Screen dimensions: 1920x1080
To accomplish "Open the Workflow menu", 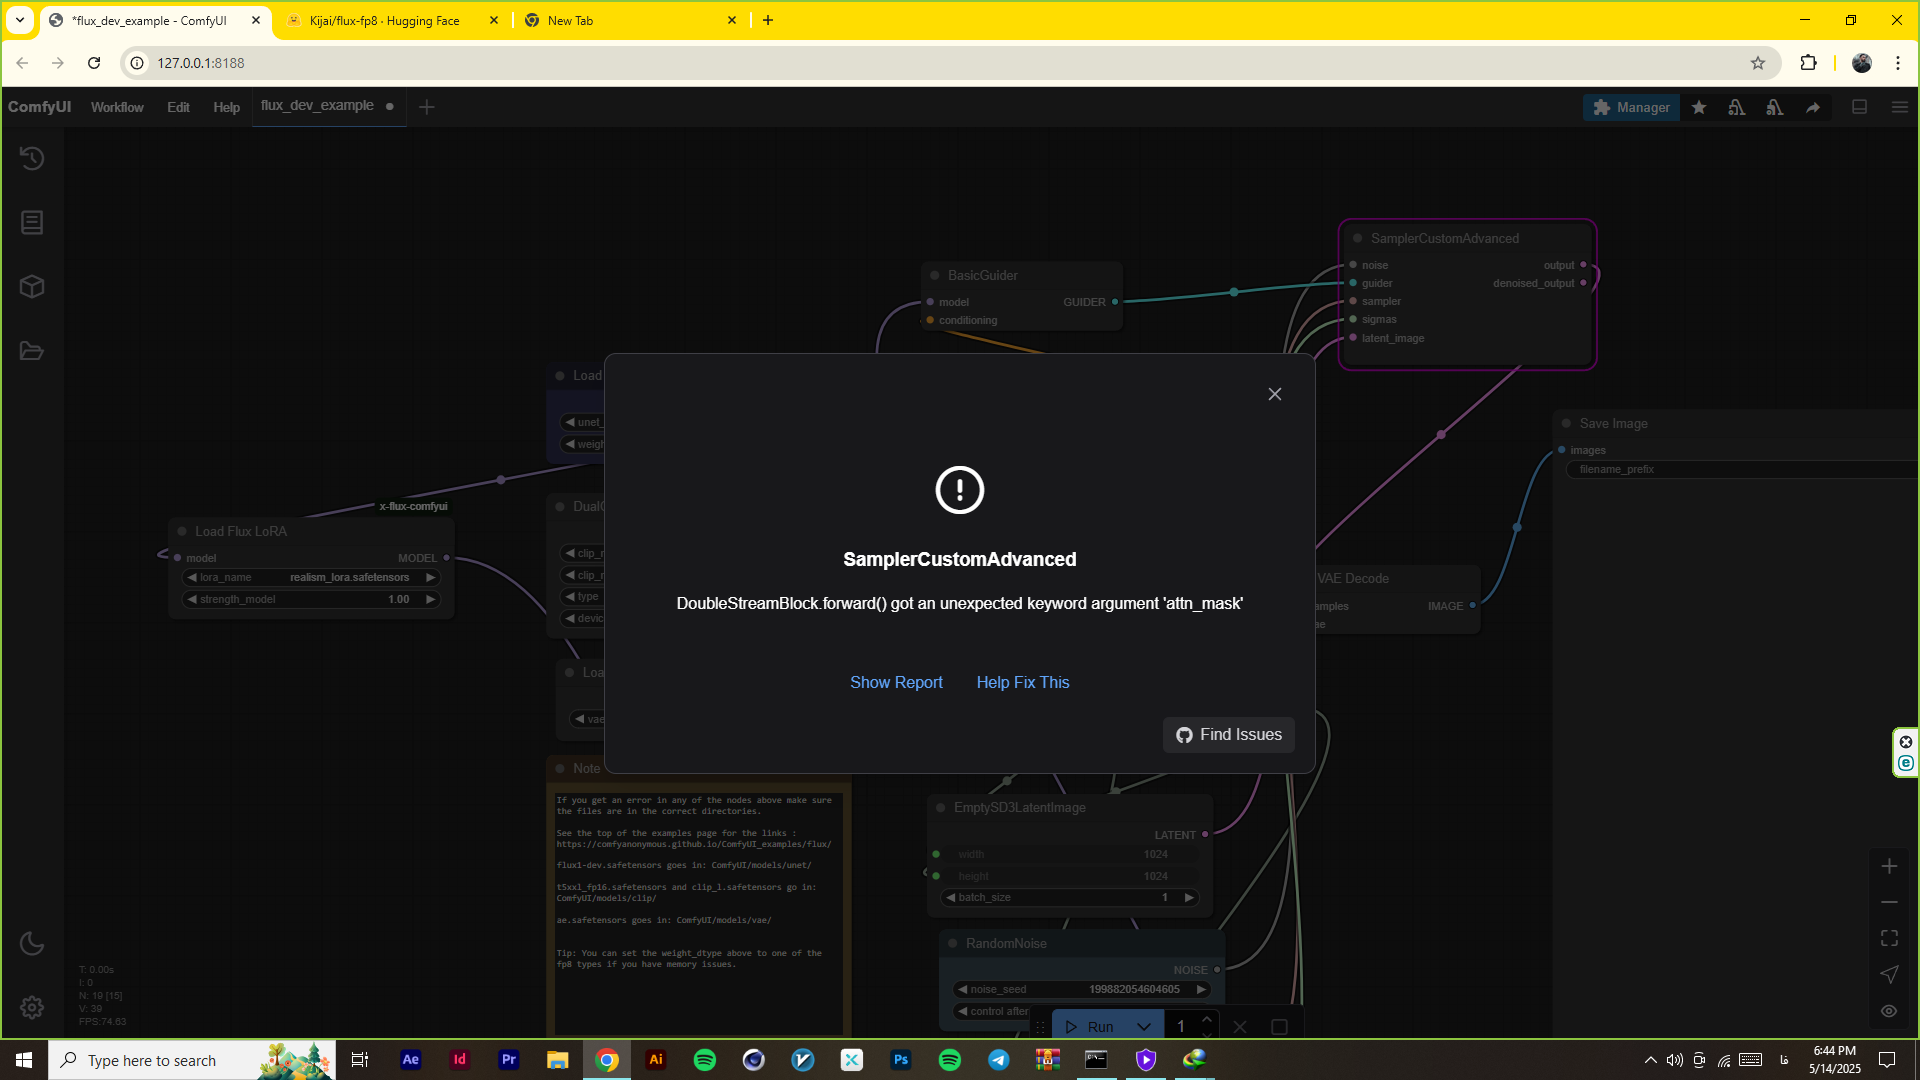I will pos(117,107).
